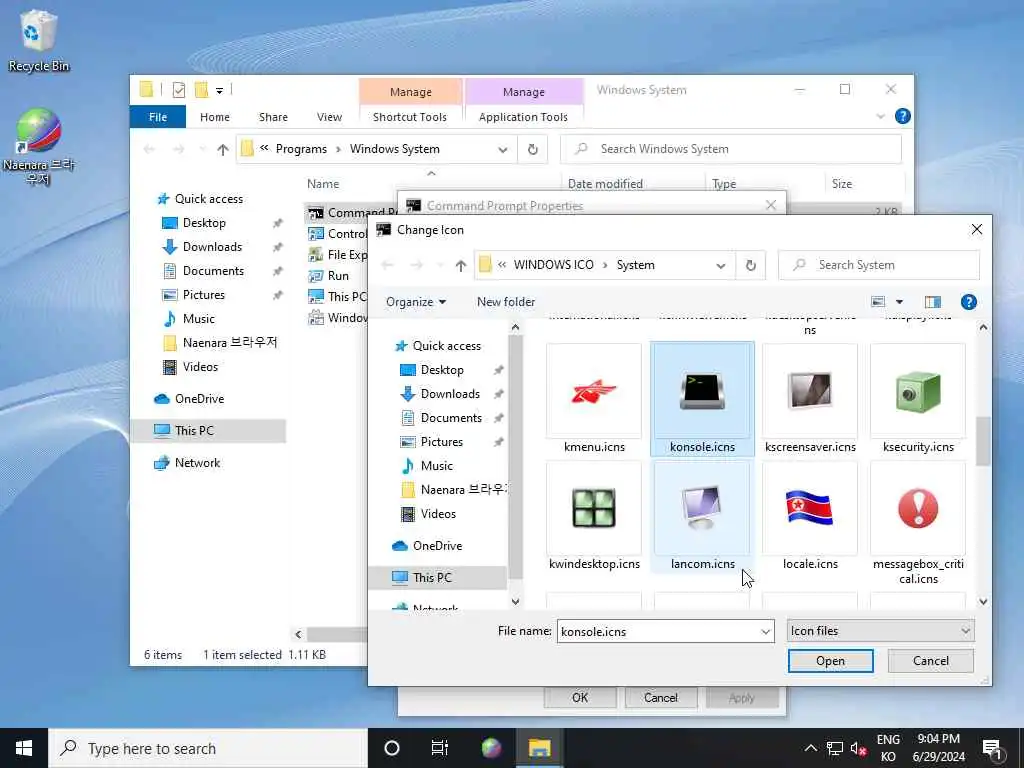Image resolution: width=1024 pixels, height=768 pixels.
Task: Select This PC in Change Icon dialog sidebar
Action: coord(432,578)
